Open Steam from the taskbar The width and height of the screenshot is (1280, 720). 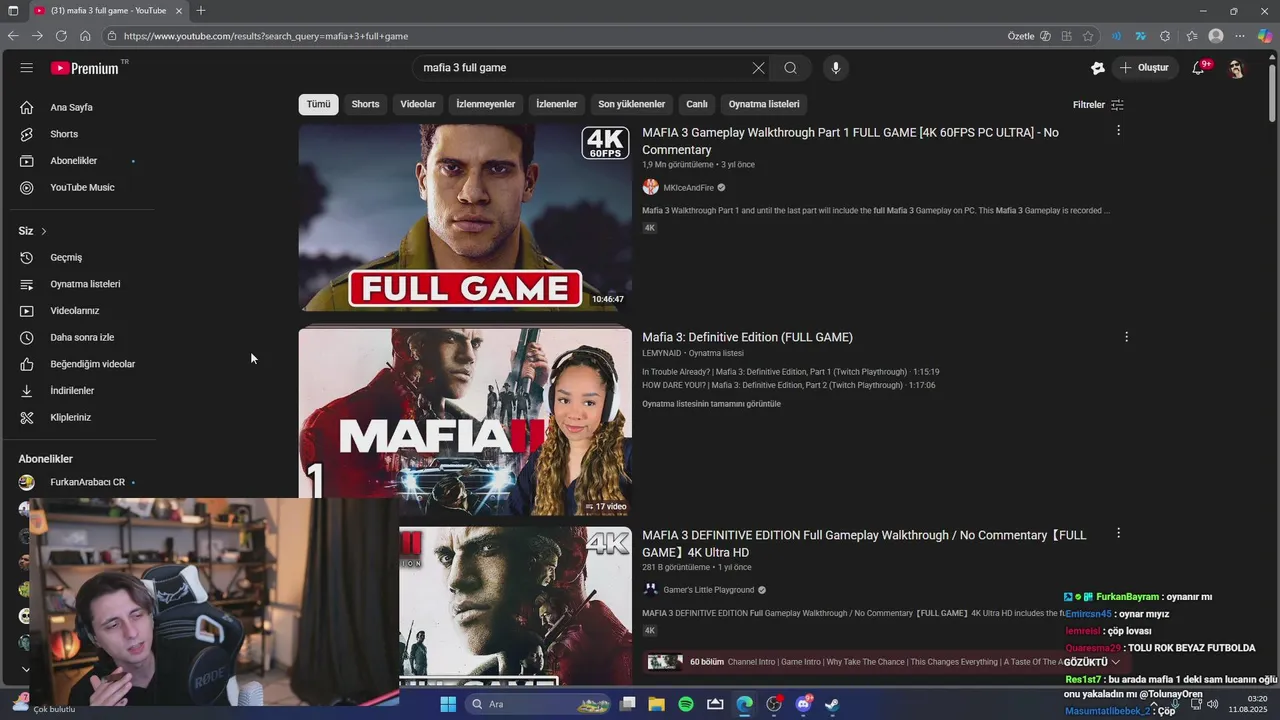point(832,704)
